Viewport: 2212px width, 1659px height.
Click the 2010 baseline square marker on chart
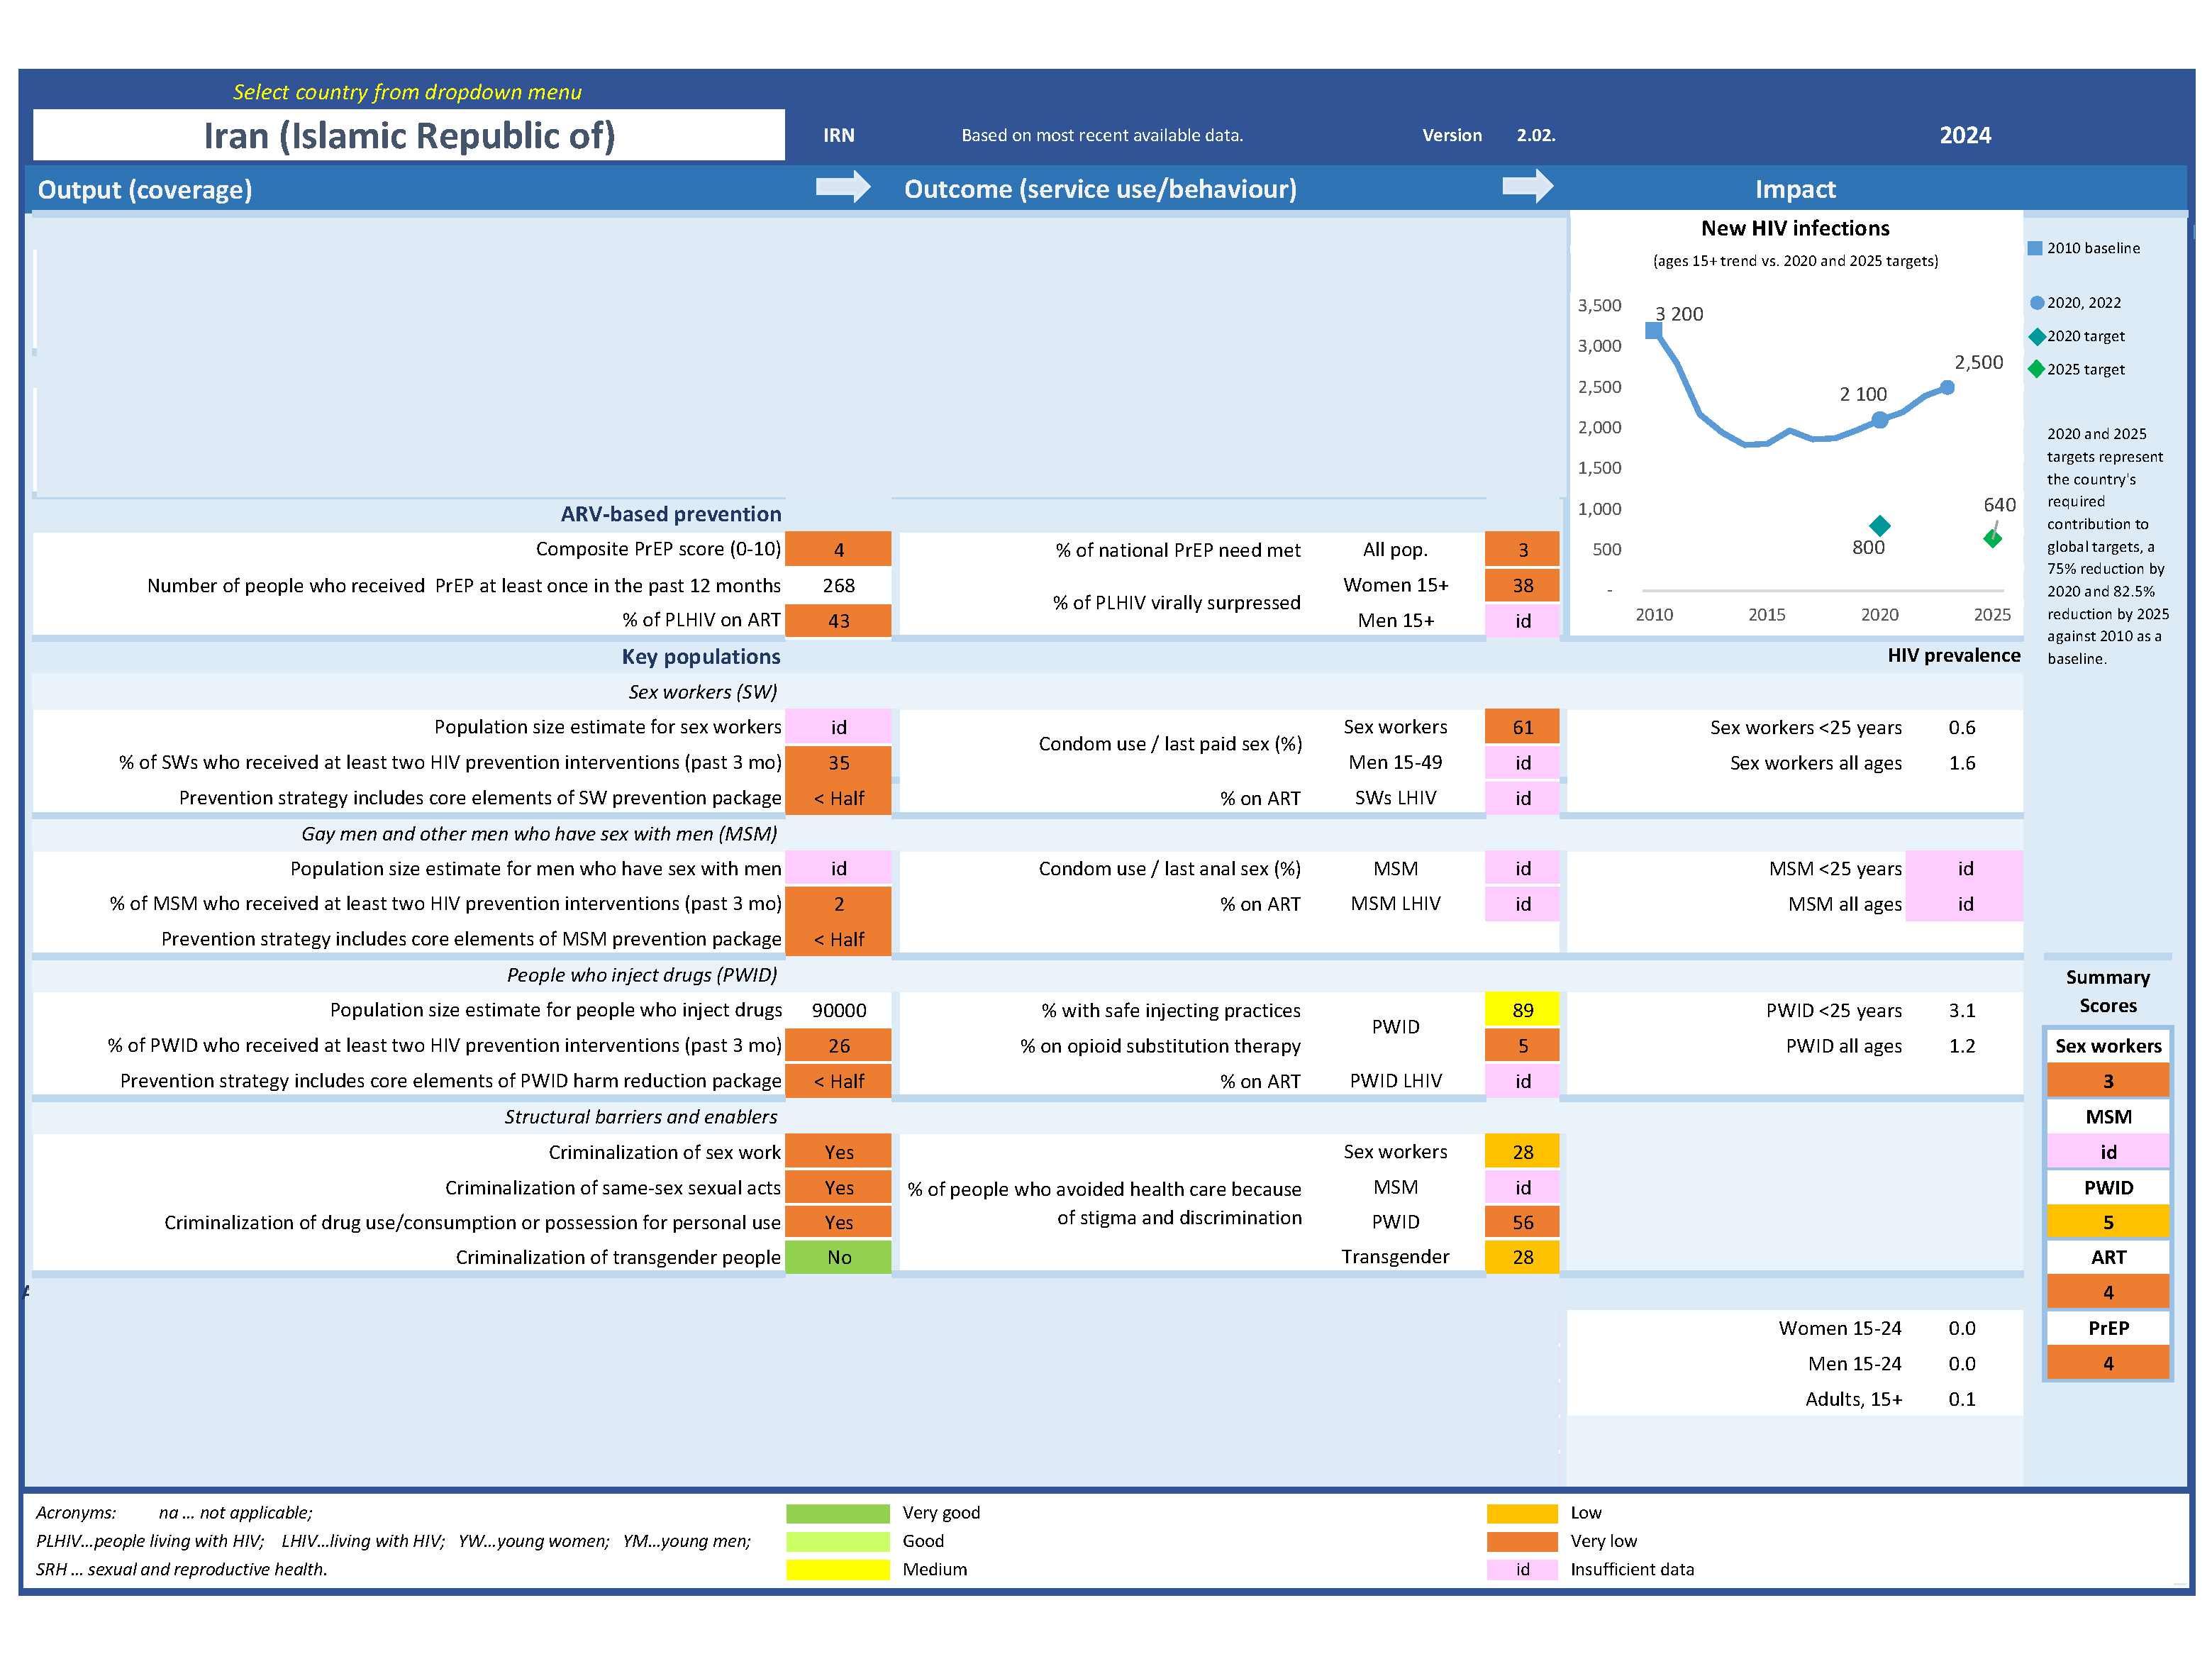tap(1653, 330)
